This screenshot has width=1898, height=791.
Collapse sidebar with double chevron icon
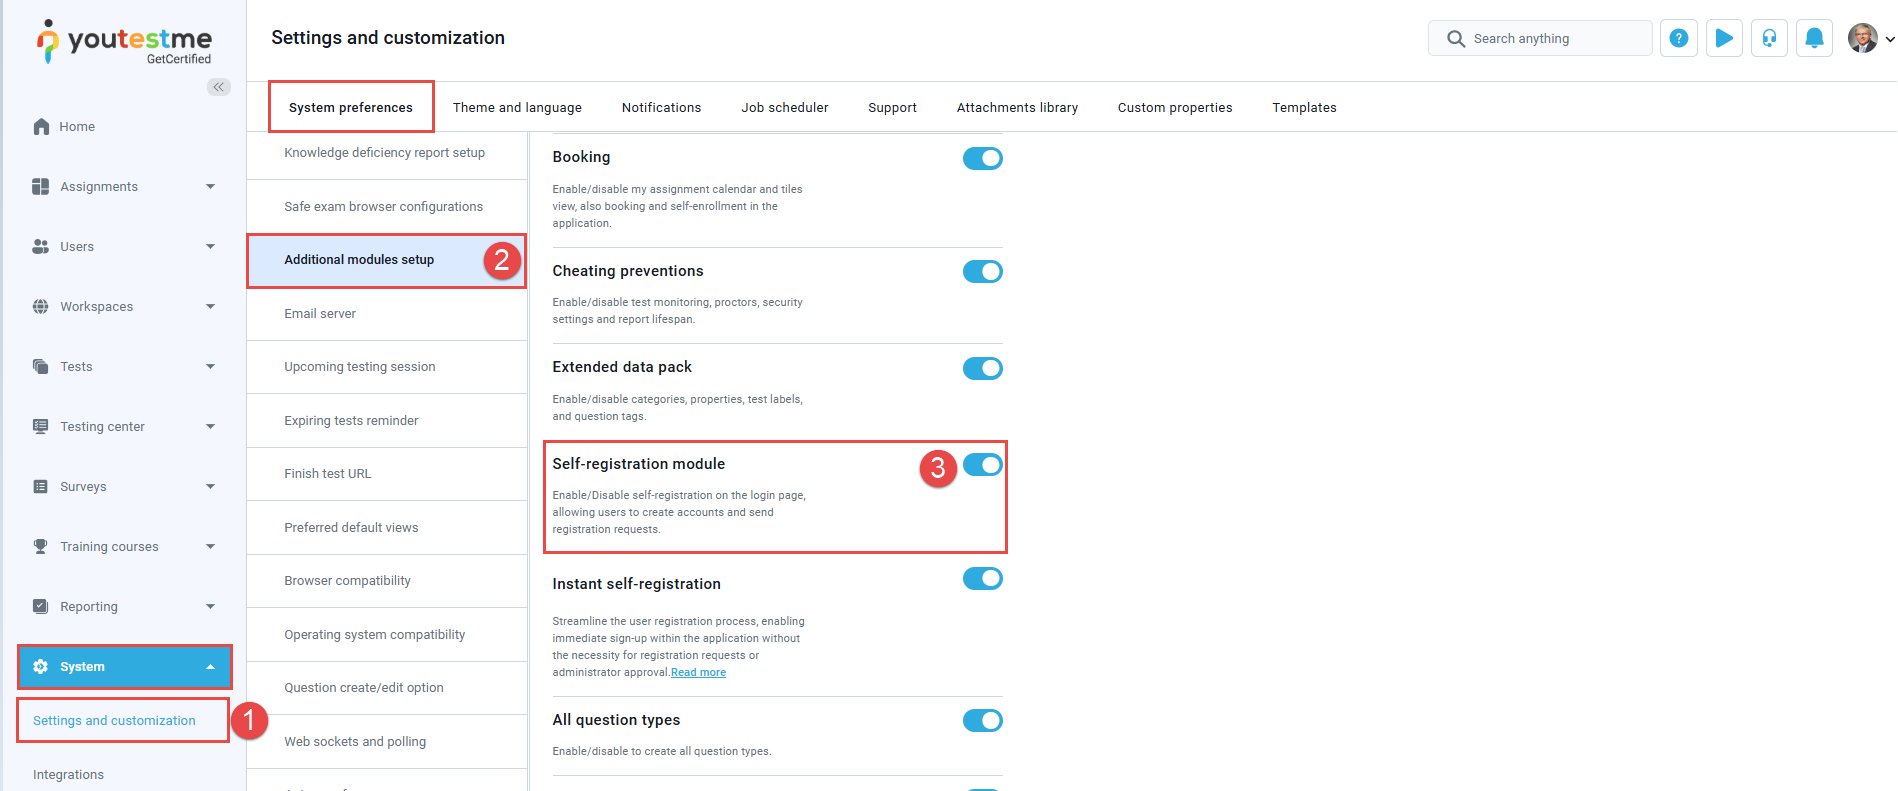[219, 87]
